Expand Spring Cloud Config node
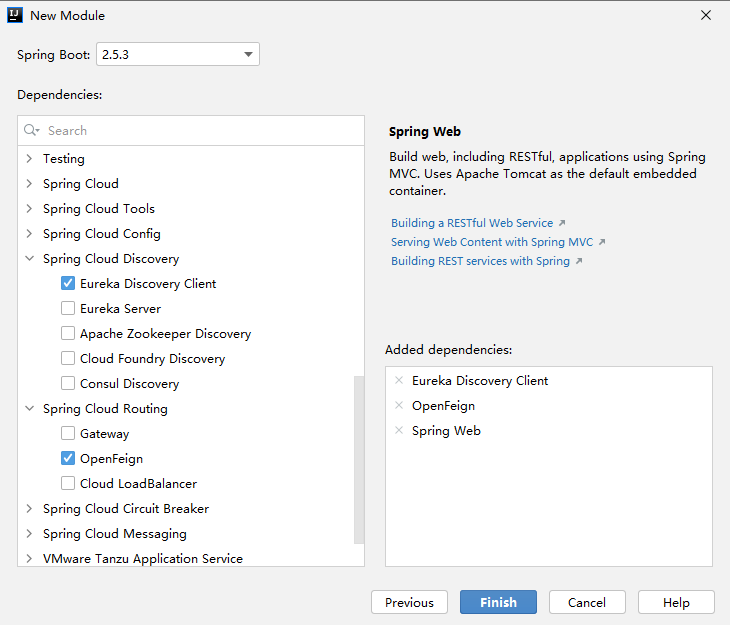730x625 pixels. coord(29,233)
